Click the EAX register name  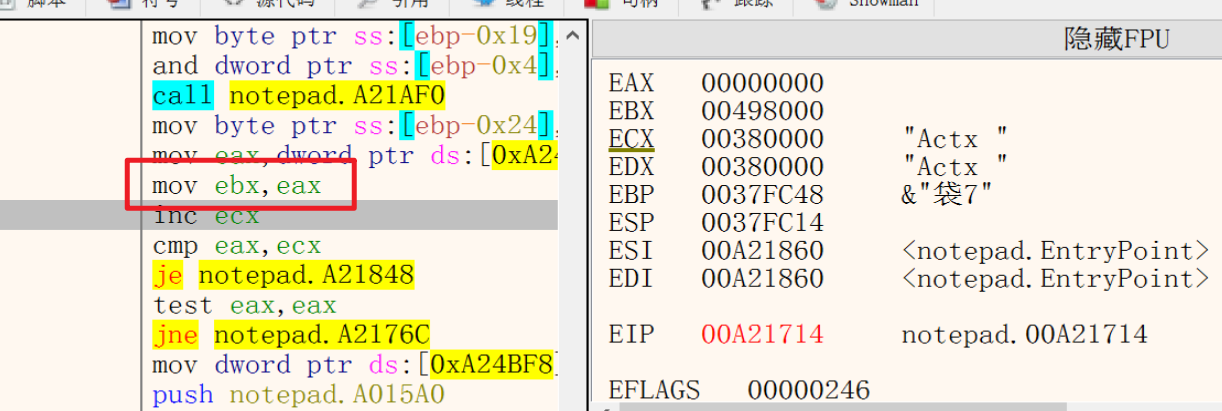tap(631, 82)
